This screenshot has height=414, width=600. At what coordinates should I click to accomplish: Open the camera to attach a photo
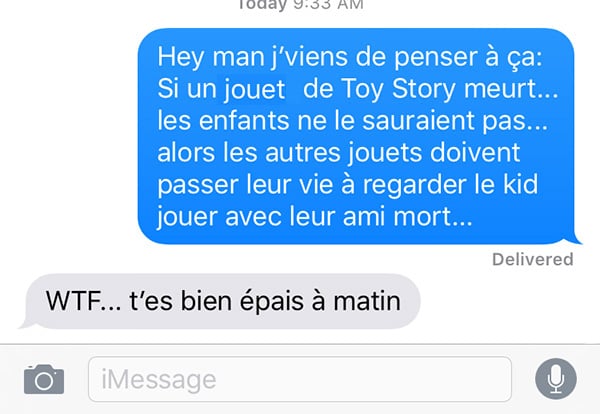44,380
